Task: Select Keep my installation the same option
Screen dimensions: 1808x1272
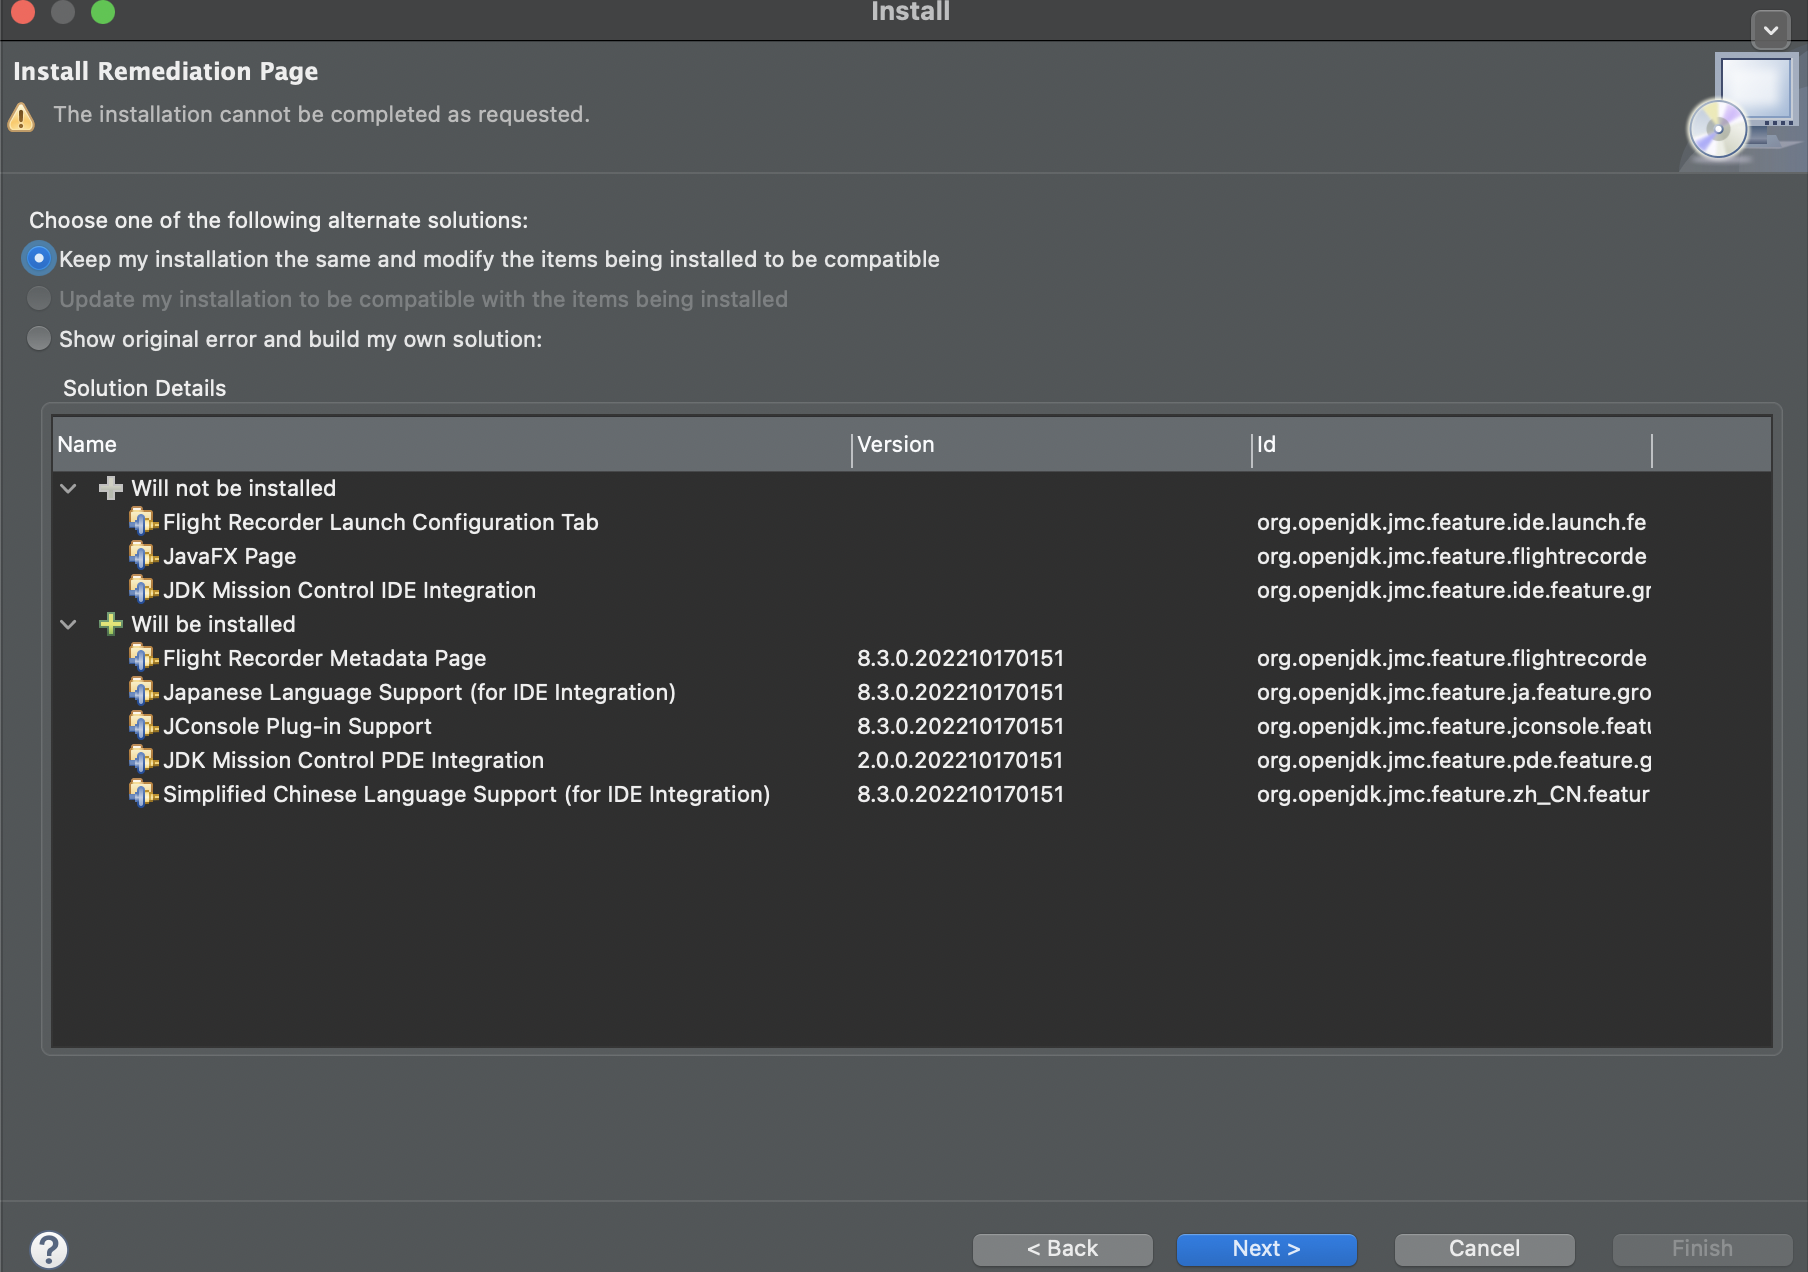Action: 39,259
